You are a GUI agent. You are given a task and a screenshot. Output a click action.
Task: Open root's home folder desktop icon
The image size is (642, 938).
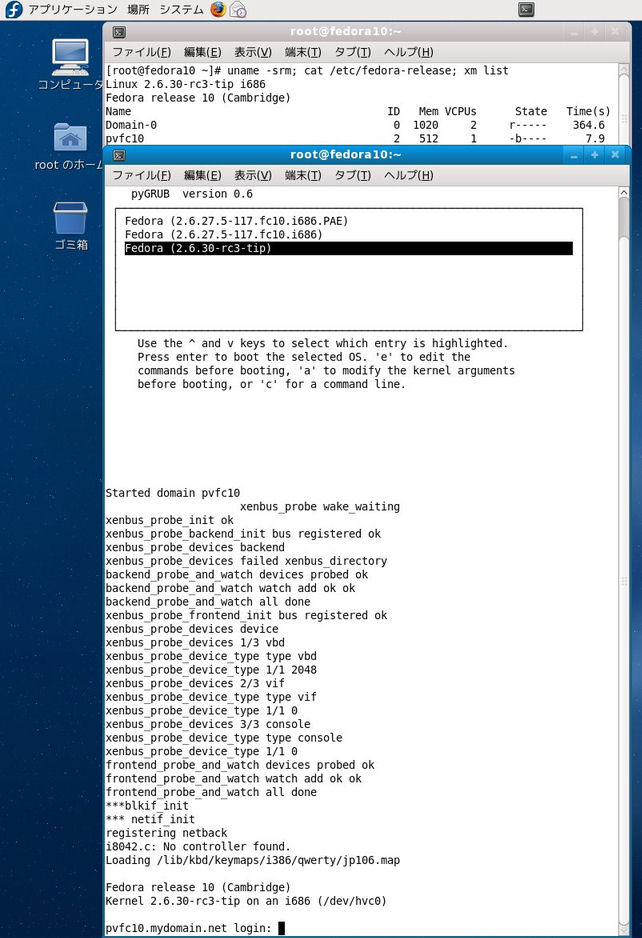70,146
